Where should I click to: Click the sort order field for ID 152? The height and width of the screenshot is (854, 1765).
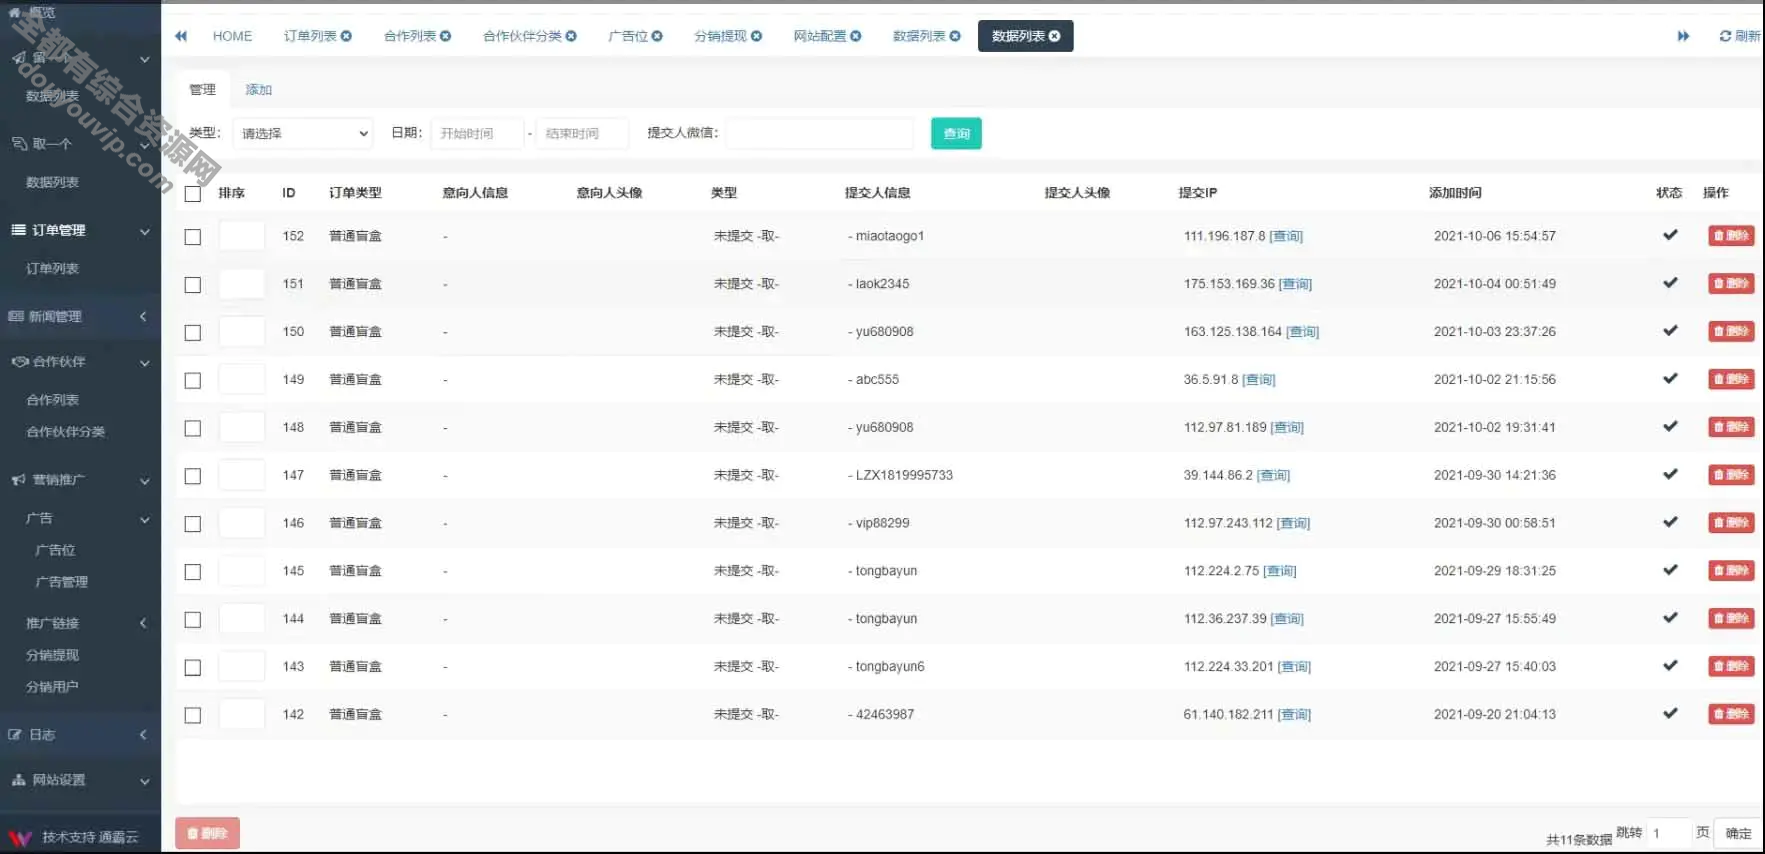[x=241, y=236]
